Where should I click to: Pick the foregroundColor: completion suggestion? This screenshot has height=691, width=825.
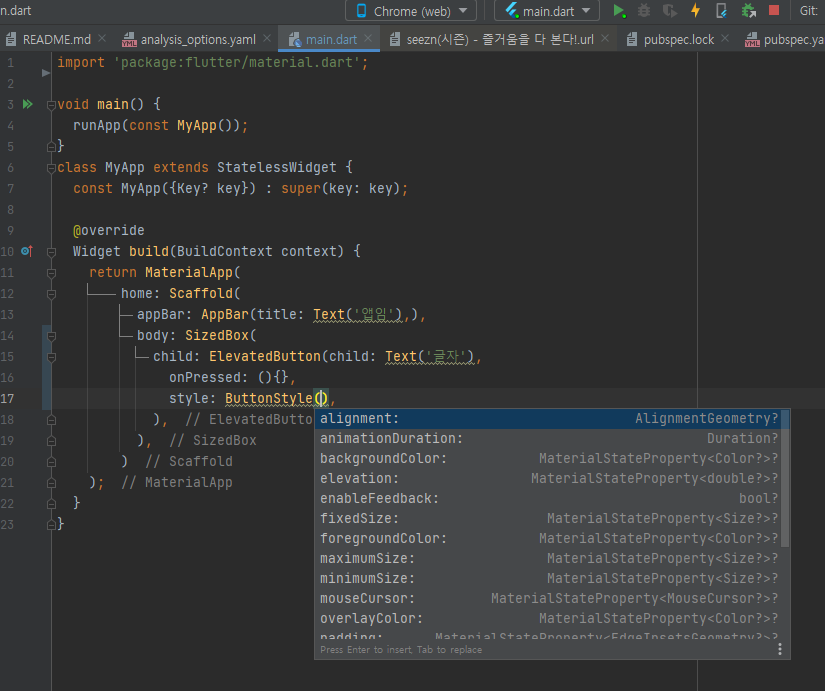548,538
